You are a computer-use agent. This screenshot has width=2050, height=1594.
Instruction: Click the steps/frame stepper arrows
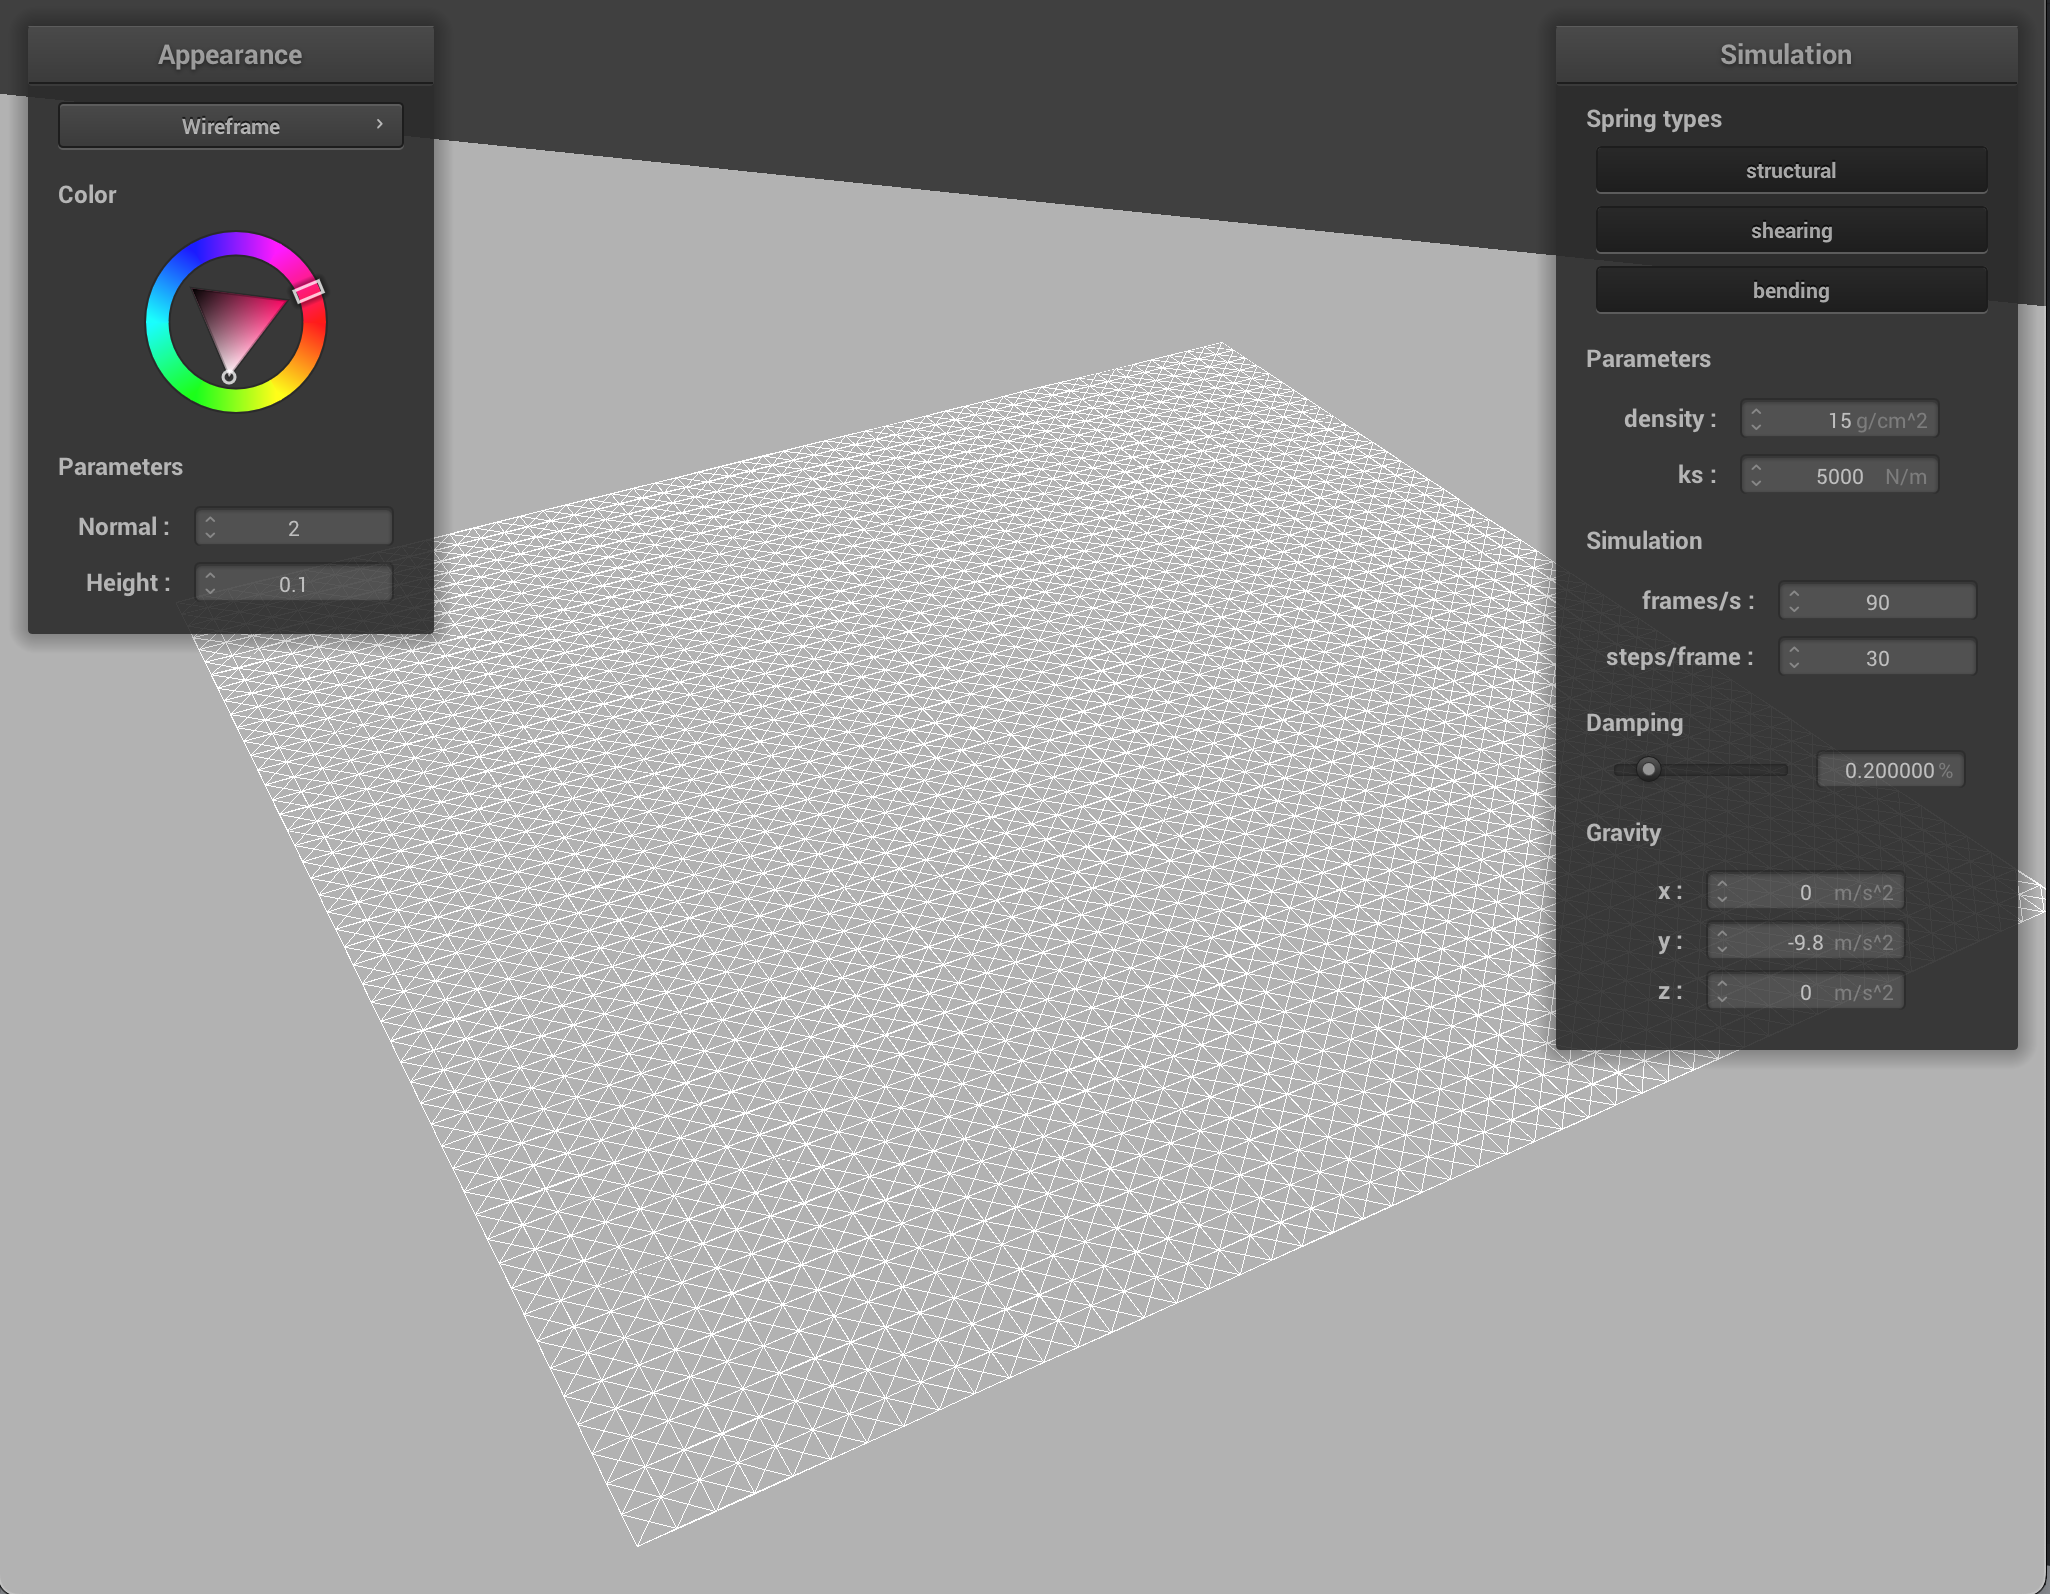[1794, 657]
